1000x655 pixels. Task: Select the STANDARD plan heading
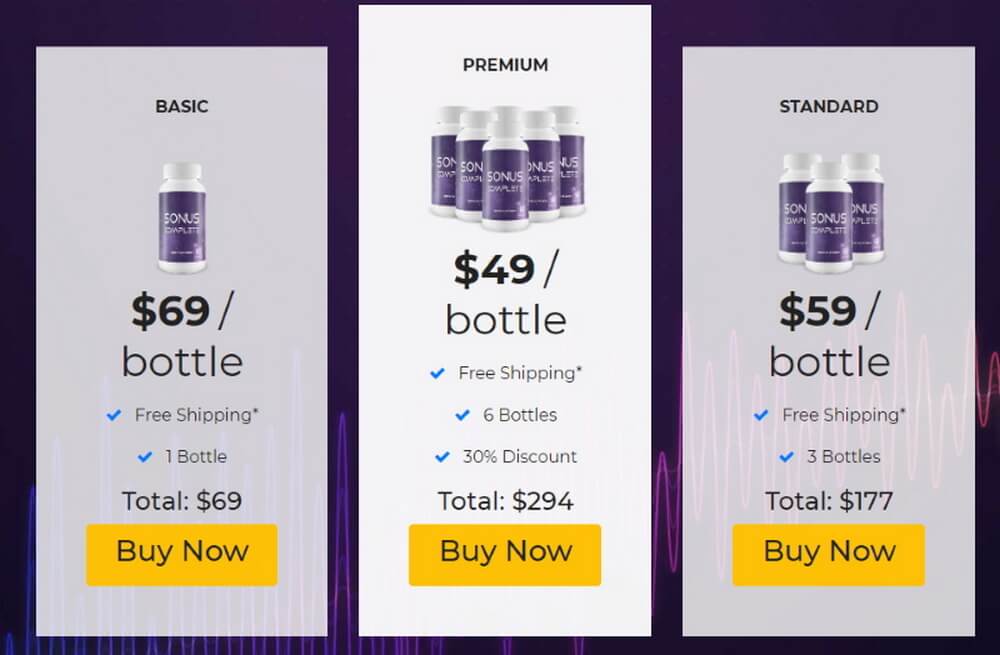click(829, 107)
